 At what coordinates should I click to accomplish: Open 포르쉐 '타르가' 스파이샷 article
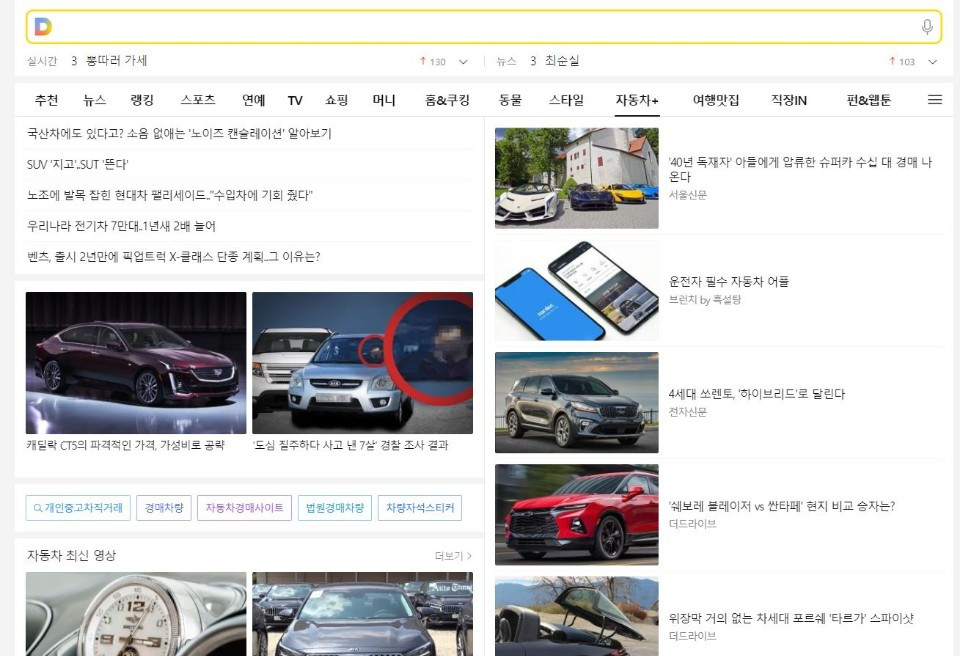tap(791, 618)
